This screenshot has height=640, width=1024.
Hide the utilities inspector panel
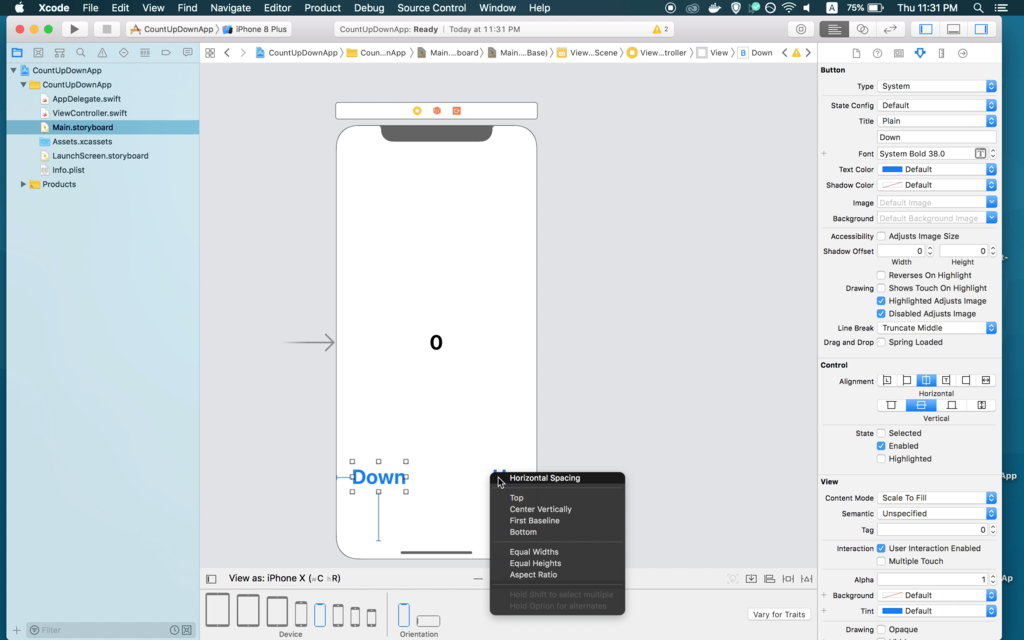click(x=981, y=29)
